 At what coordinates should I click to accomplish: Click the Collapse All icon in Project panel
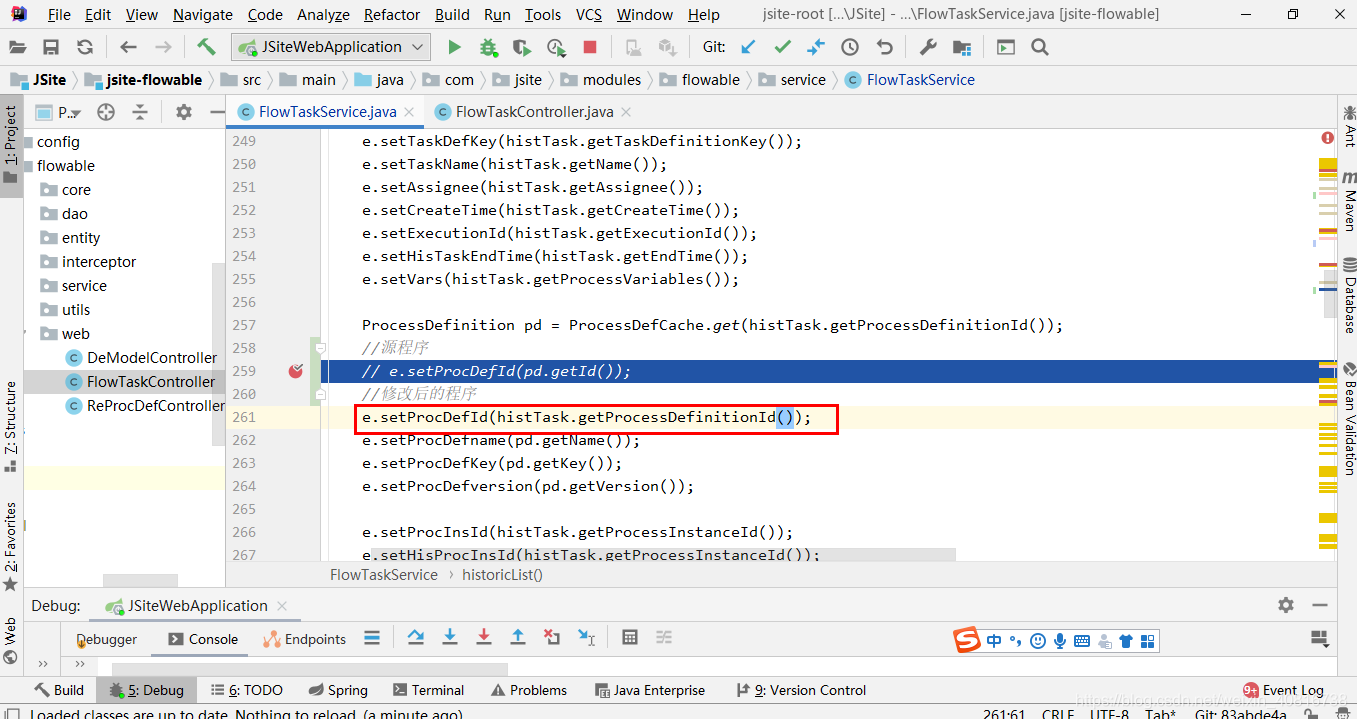(x=140, y=112)
